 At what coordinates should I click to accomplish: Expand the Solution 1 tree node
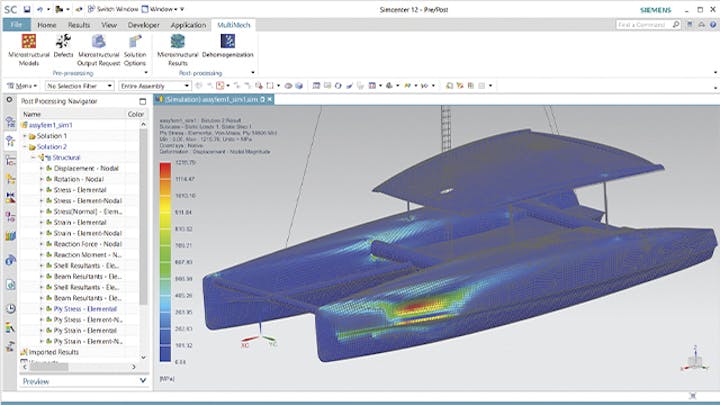coord(23,135)
